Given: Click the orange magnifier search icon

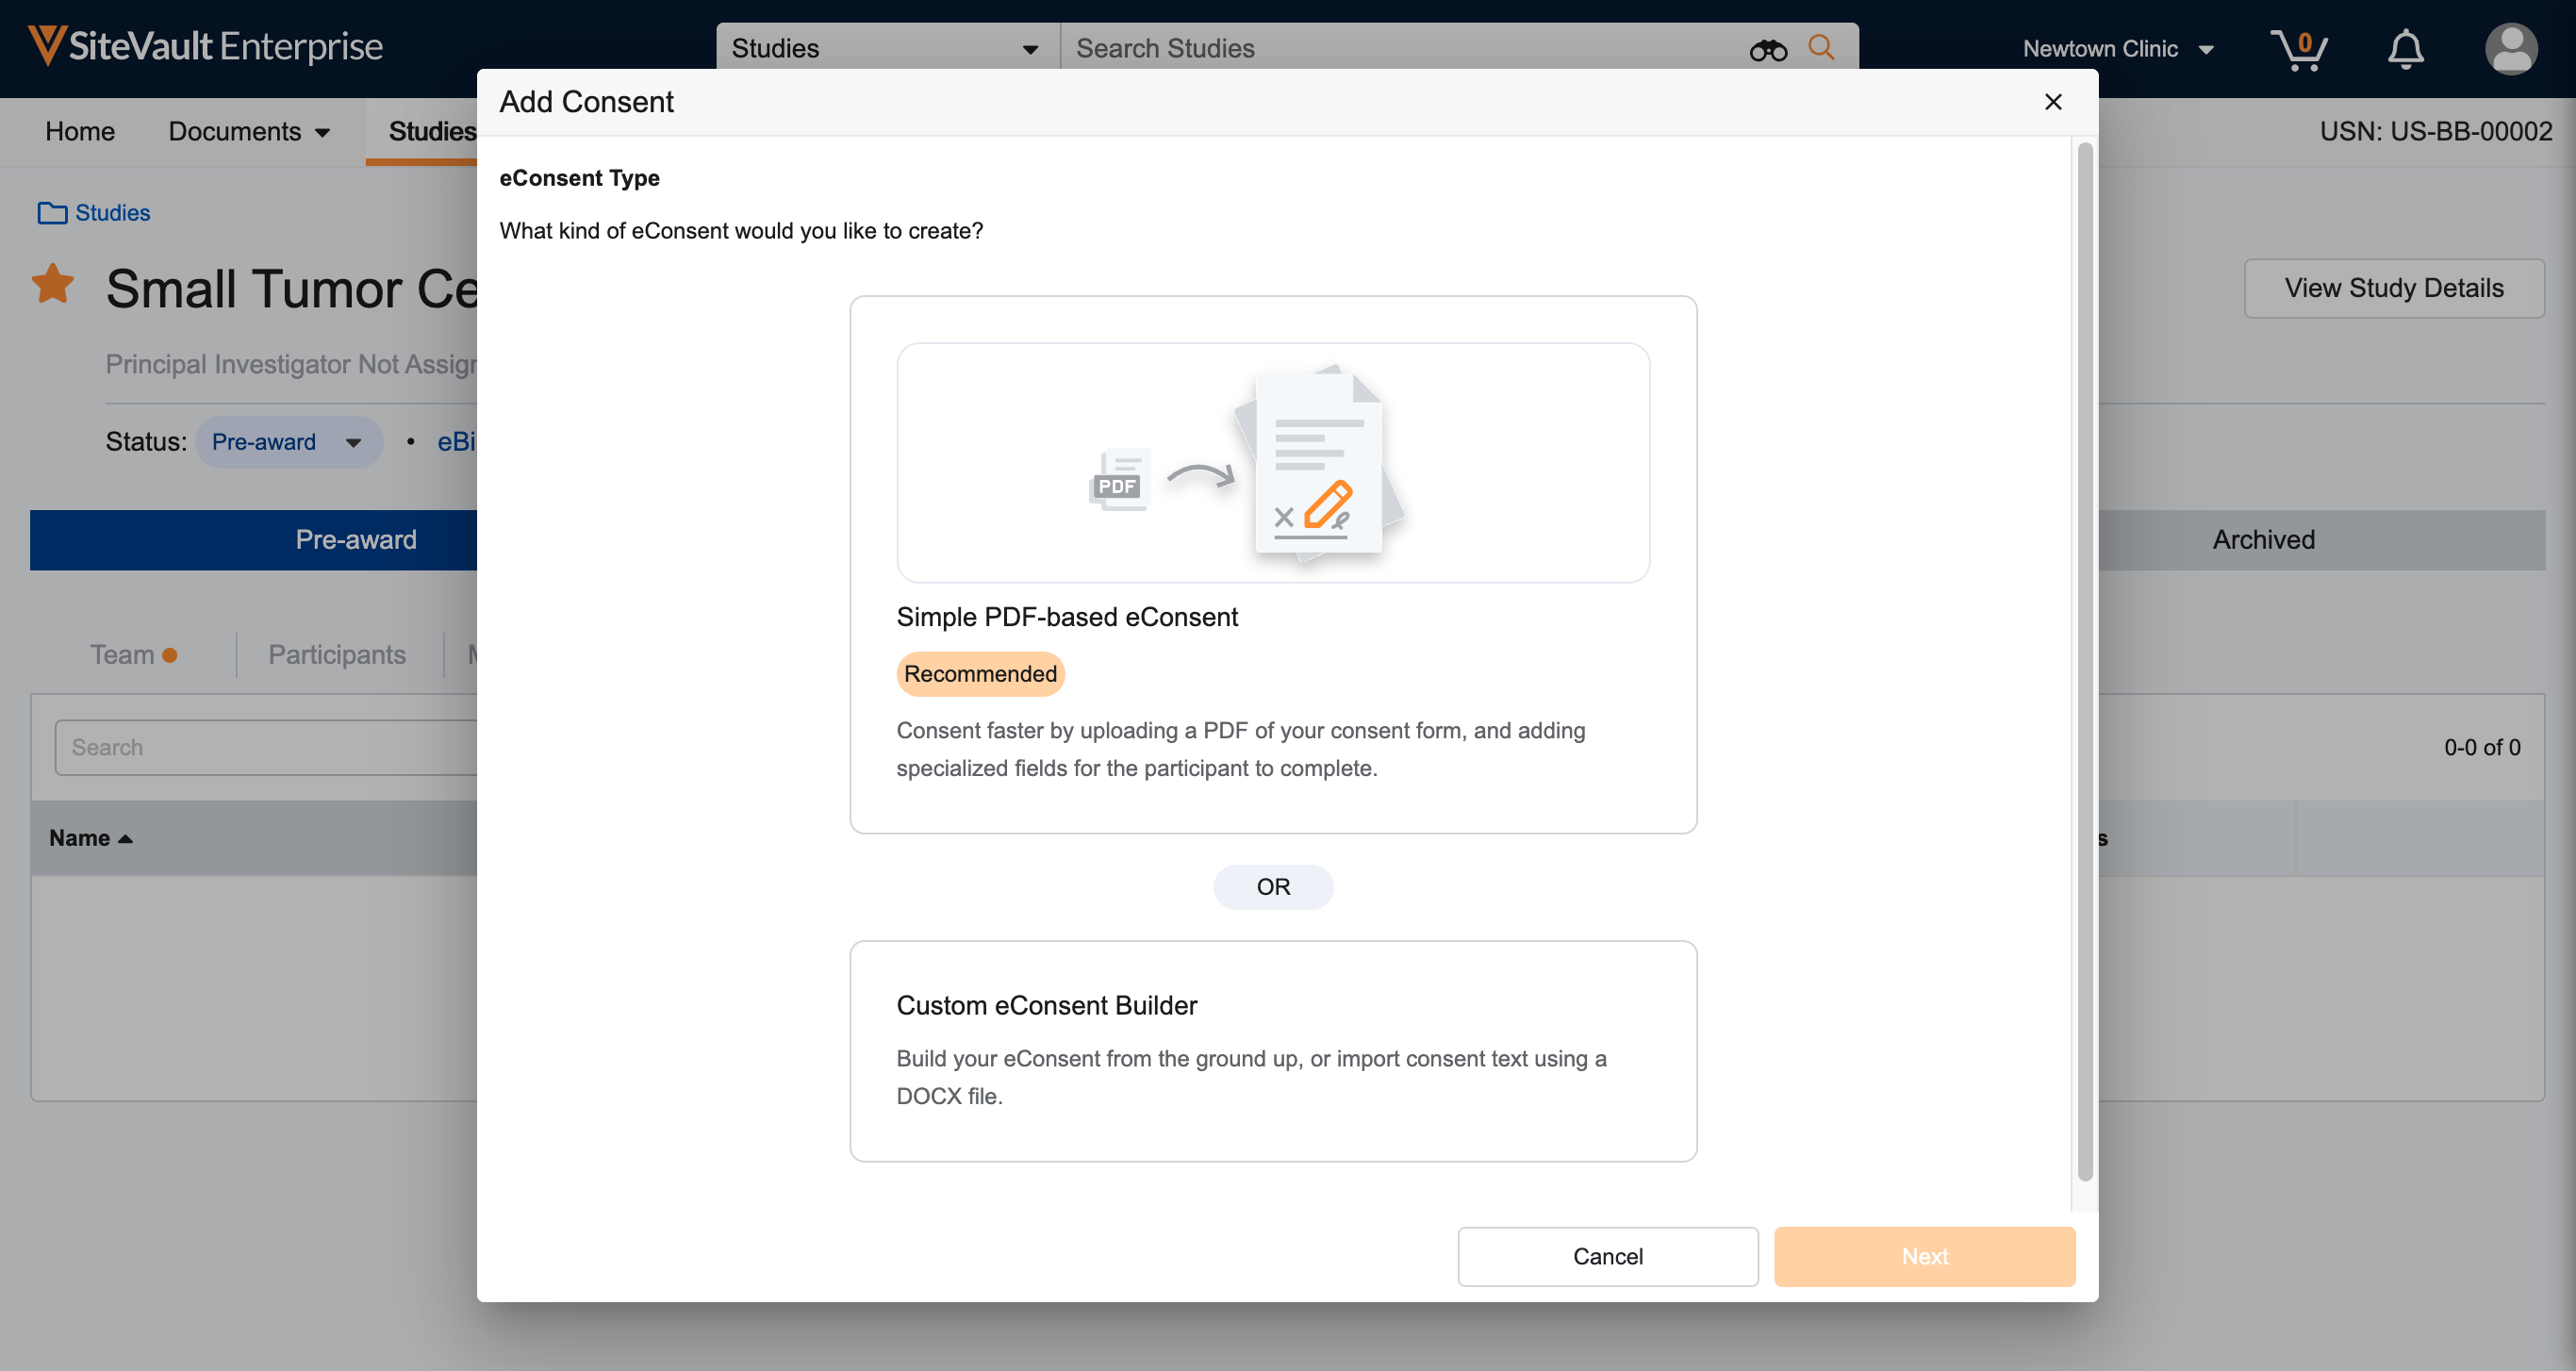Looking at the screenshot, I should [1821, 47].
